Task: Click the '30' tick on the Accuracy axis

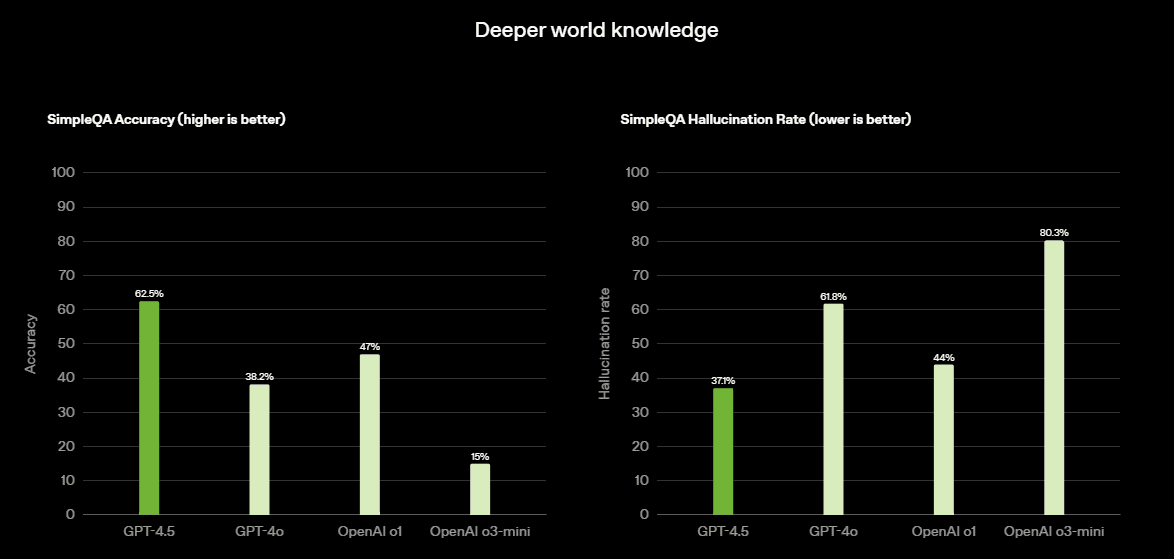Action: (x=67, y=412)
